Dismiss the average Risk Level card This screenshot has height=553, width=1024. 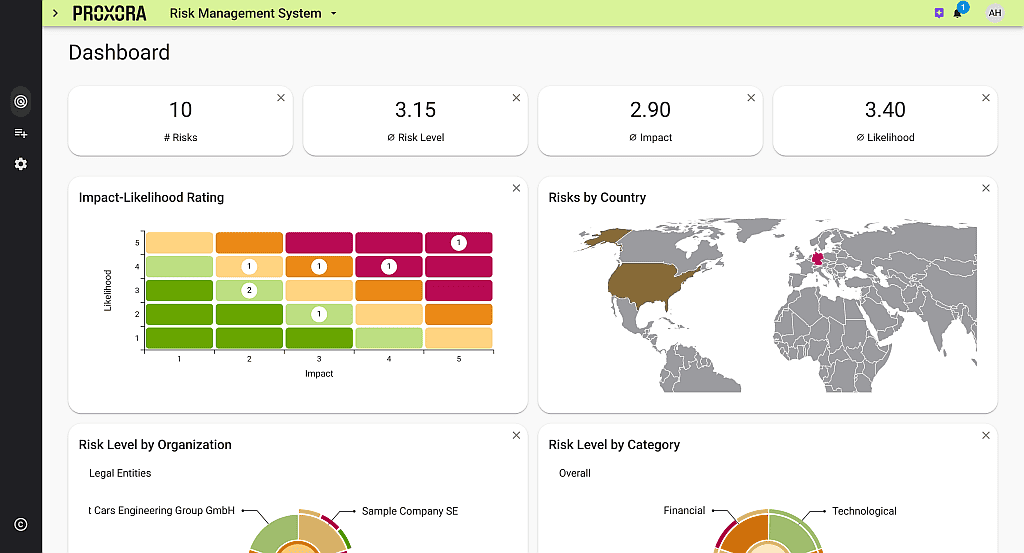pos(516,98)
